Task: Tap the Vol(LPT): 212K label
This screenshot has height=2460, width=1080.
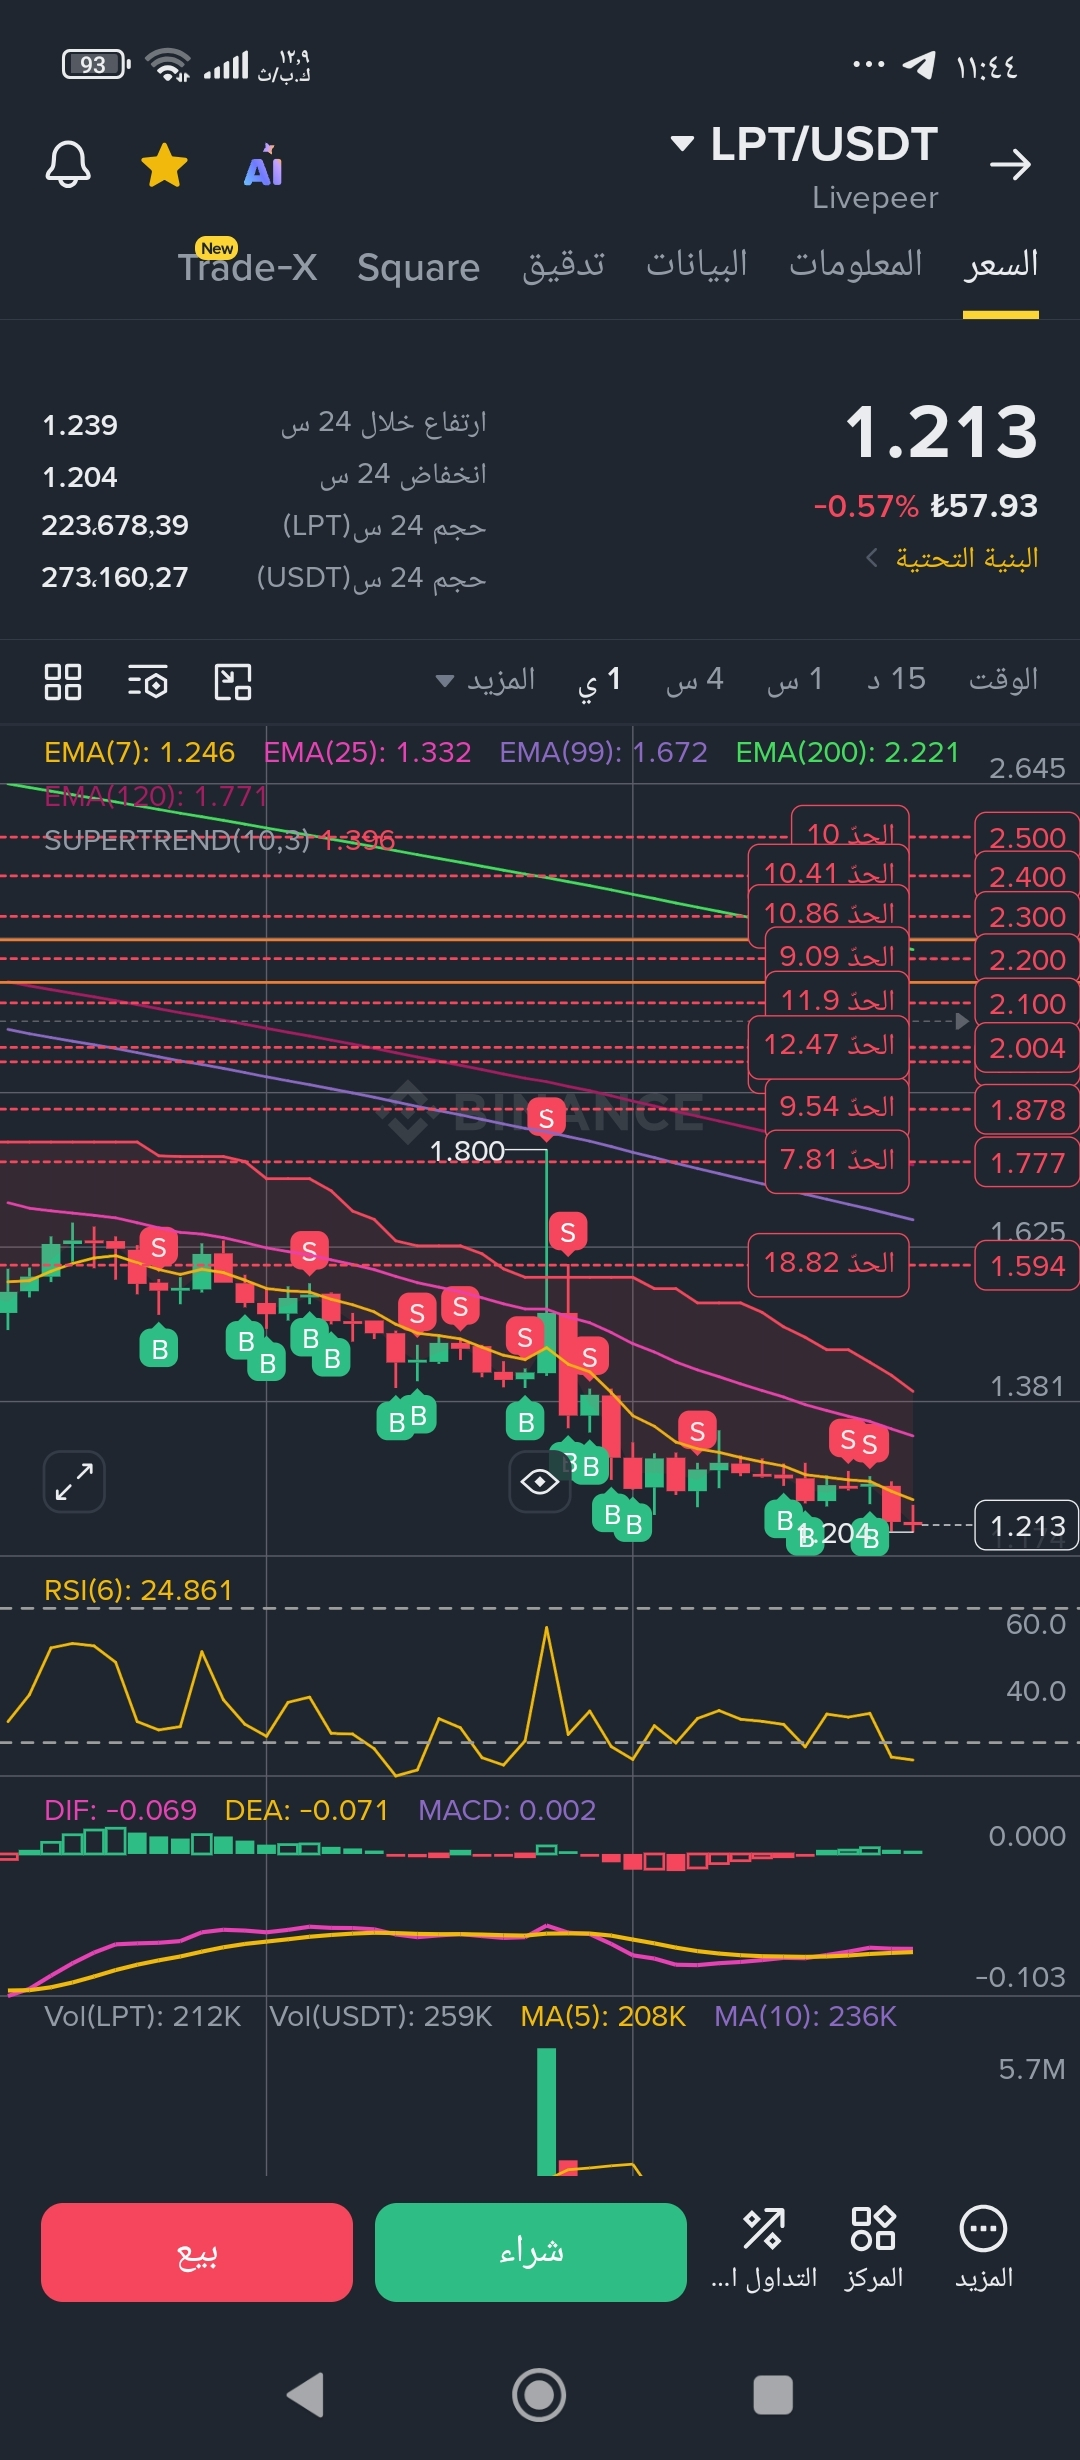Action: [142, 2016]
